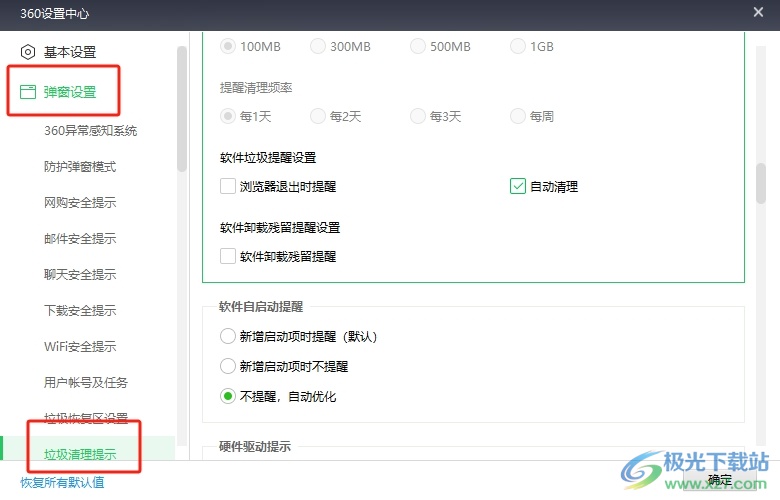The width and height of the screenshot is (780, 500).
Task: Go to 防护弹窗模式
Action: coord(80,166)
